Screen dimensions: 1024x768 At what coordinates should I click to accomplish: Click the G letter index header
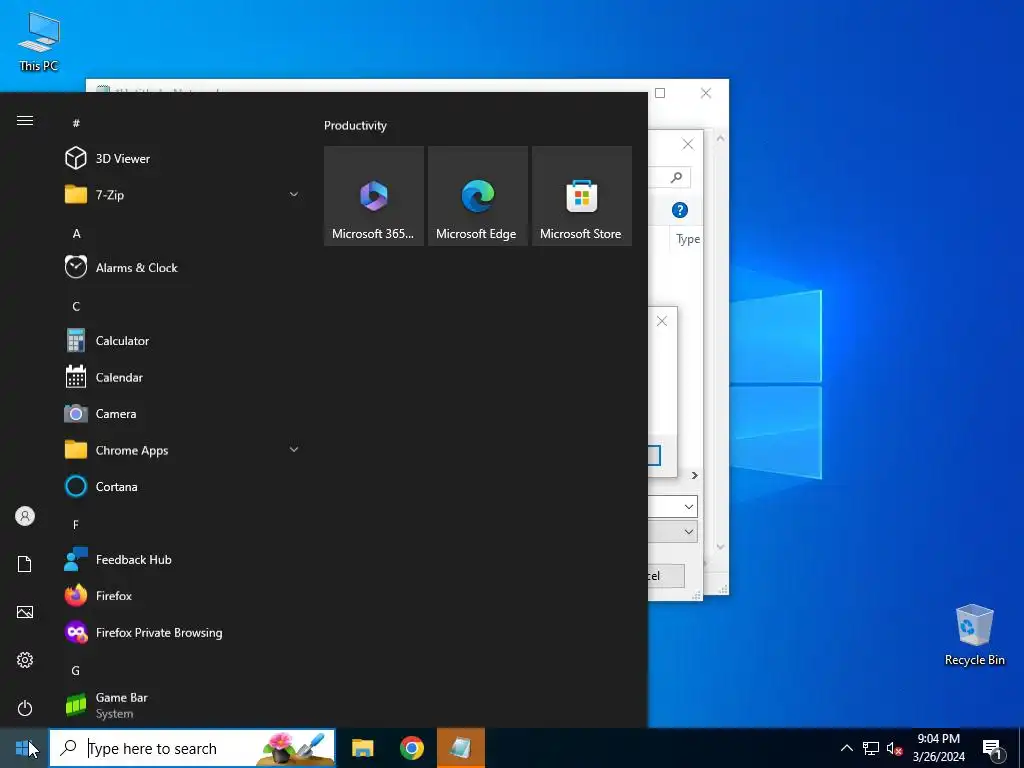[x=76, y=671]
